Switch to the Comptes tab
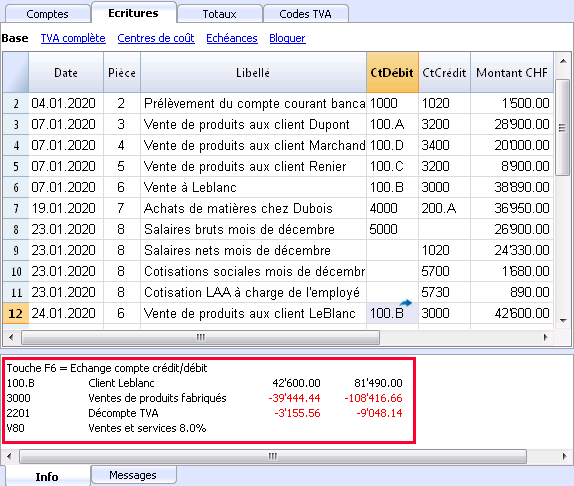This screenshot has width=574, height=486. [x=48, y=14]
